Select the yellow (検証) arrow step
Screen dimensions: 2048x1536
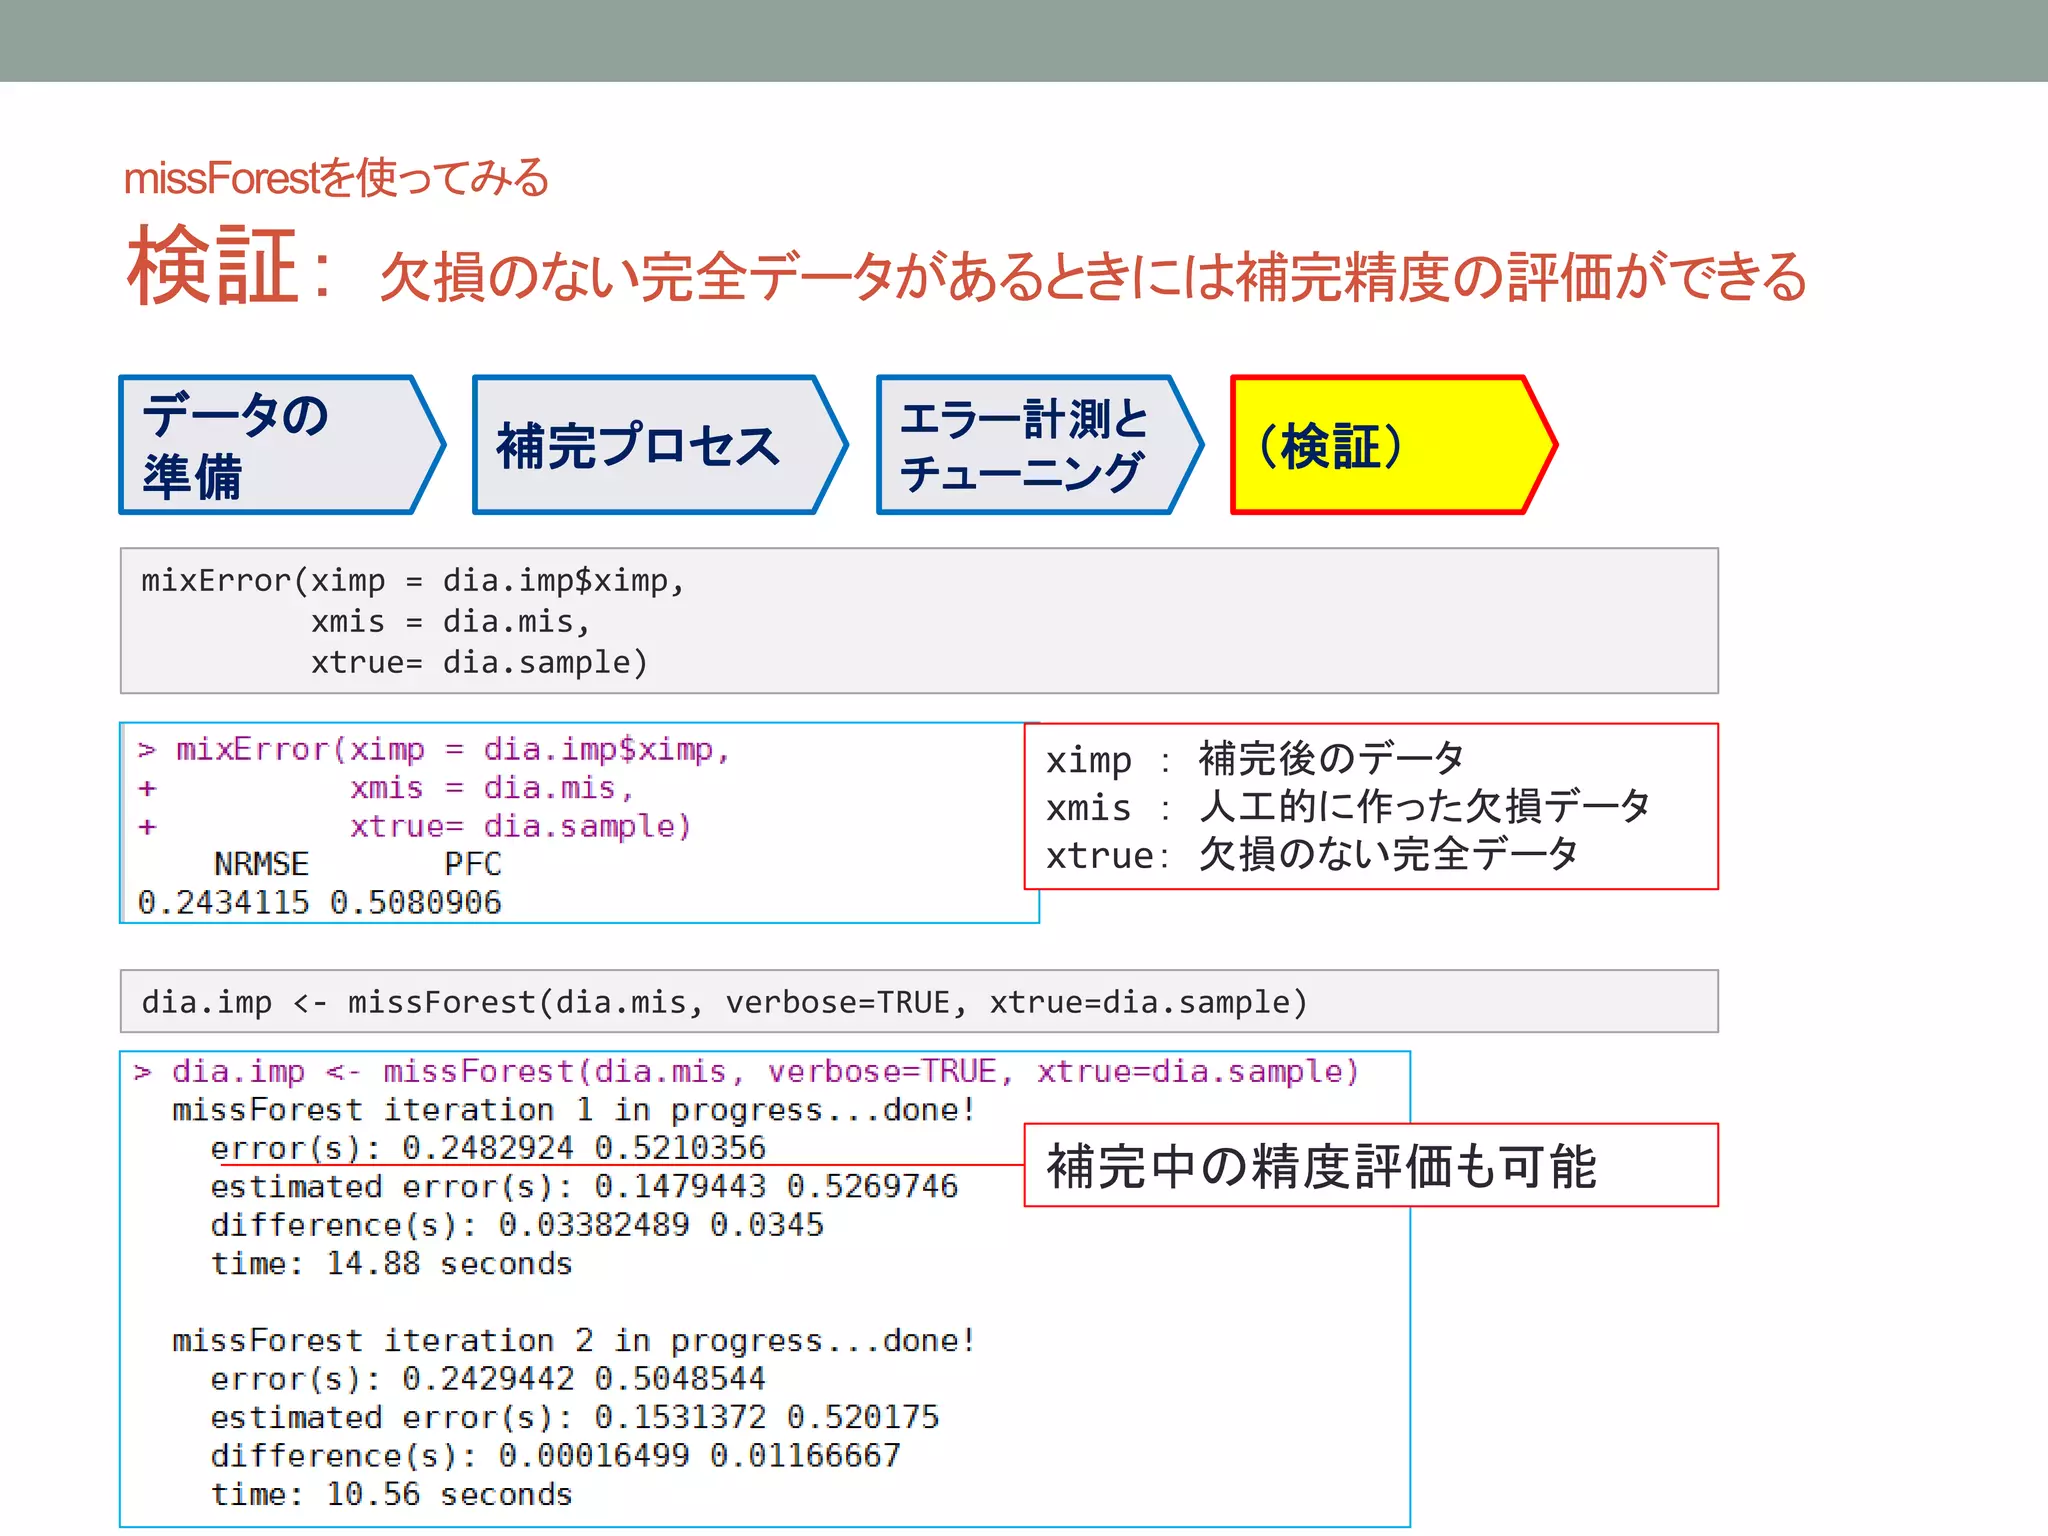1385,445
